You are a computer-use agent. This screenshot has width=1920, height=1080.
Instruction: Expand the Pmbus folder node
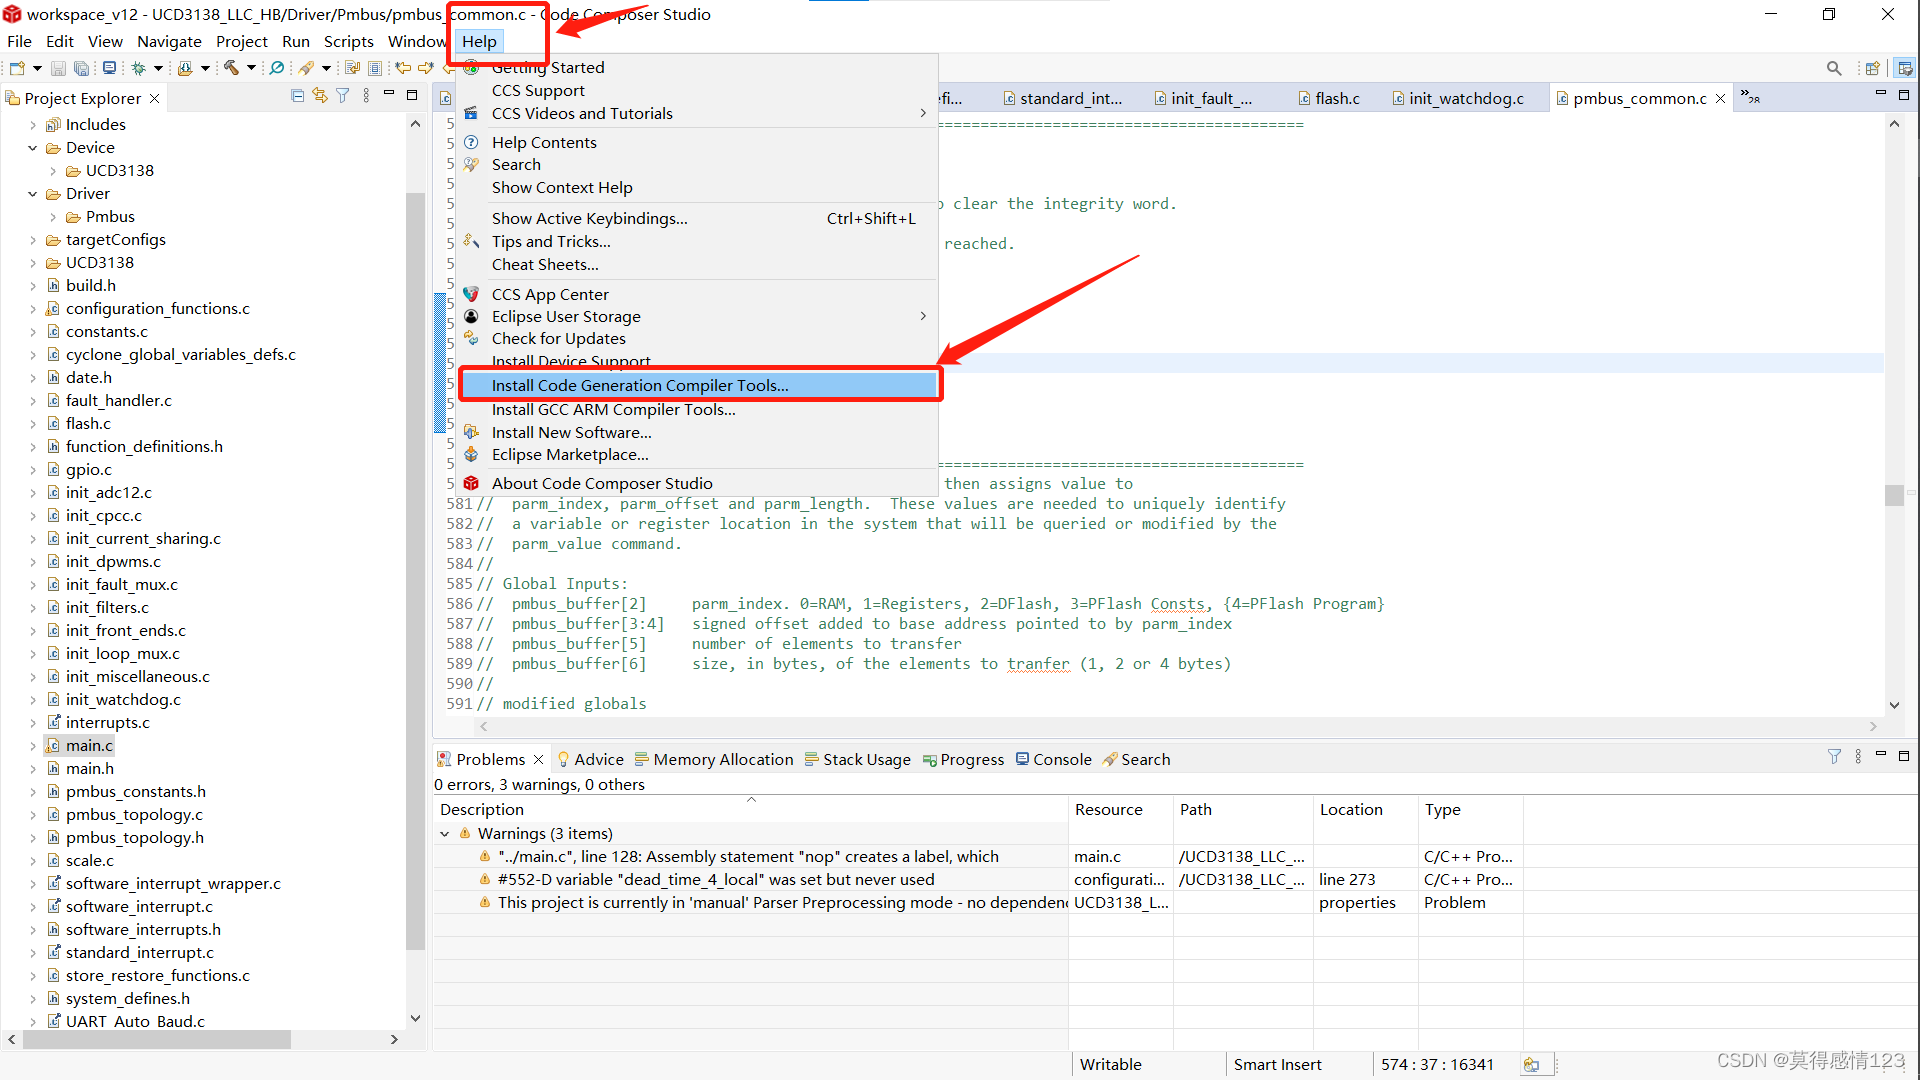(x=53, y=217)
